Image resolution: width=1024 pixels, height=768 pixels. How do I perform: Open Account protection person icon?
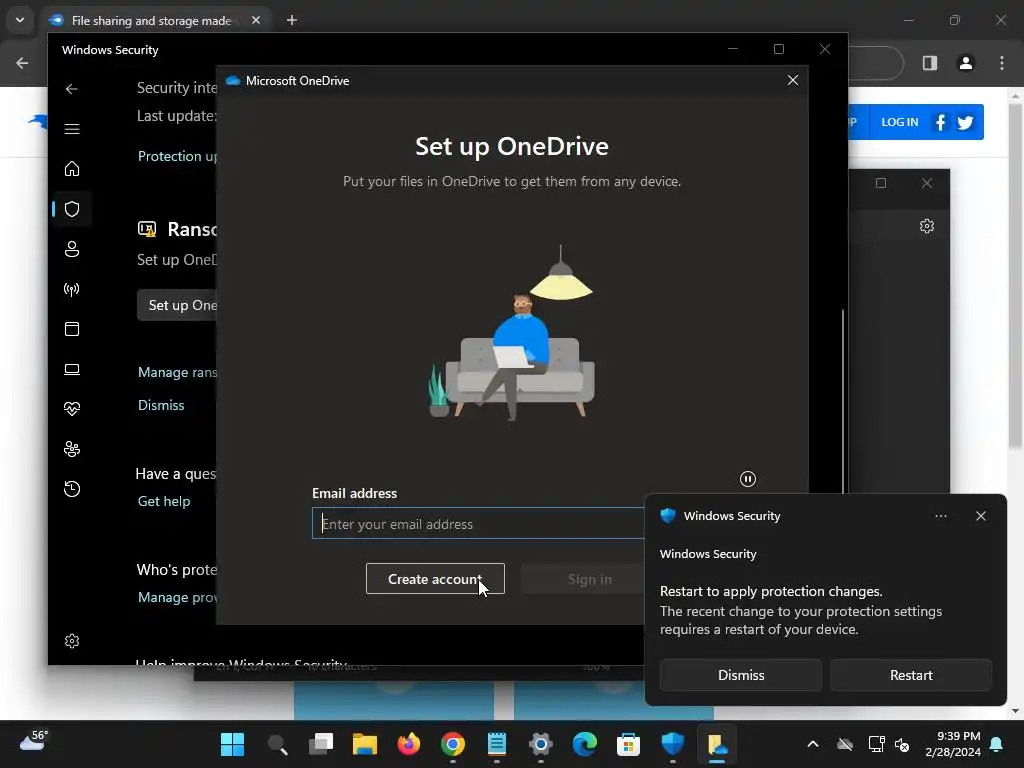pos(72,249)
